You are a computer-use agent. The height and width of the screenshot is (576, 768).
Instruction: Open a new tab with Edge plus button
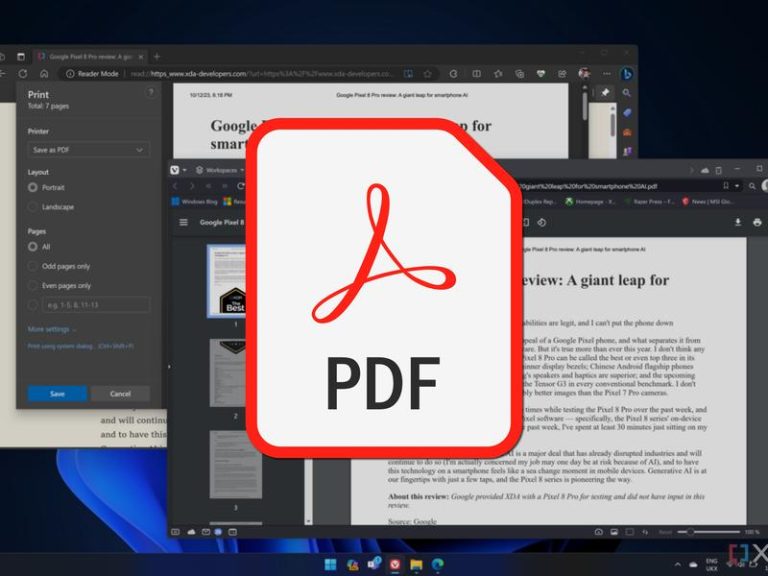click(157, 57)
